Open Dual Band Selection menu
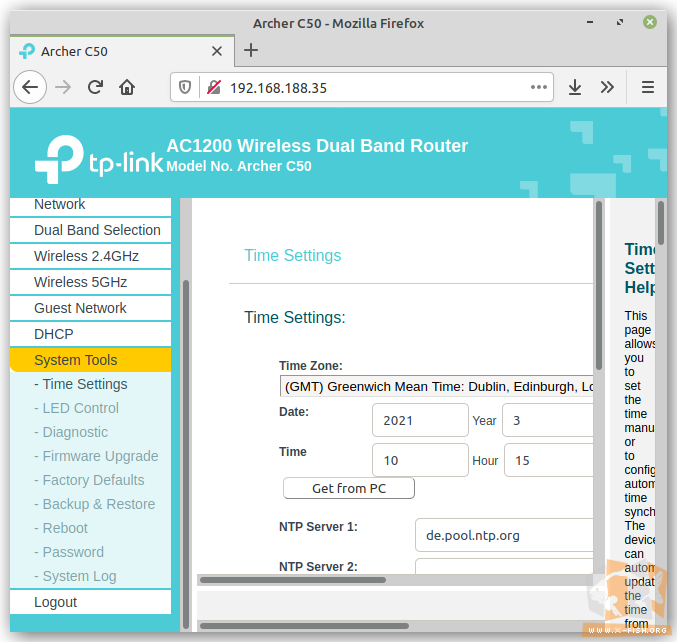 [x=91, y=230]
